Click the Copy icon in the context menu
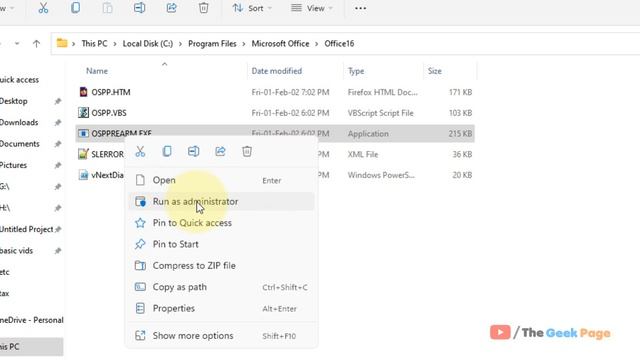Image resolution: width=640 pixels, height=360 pixels. [x=167, y=151]
